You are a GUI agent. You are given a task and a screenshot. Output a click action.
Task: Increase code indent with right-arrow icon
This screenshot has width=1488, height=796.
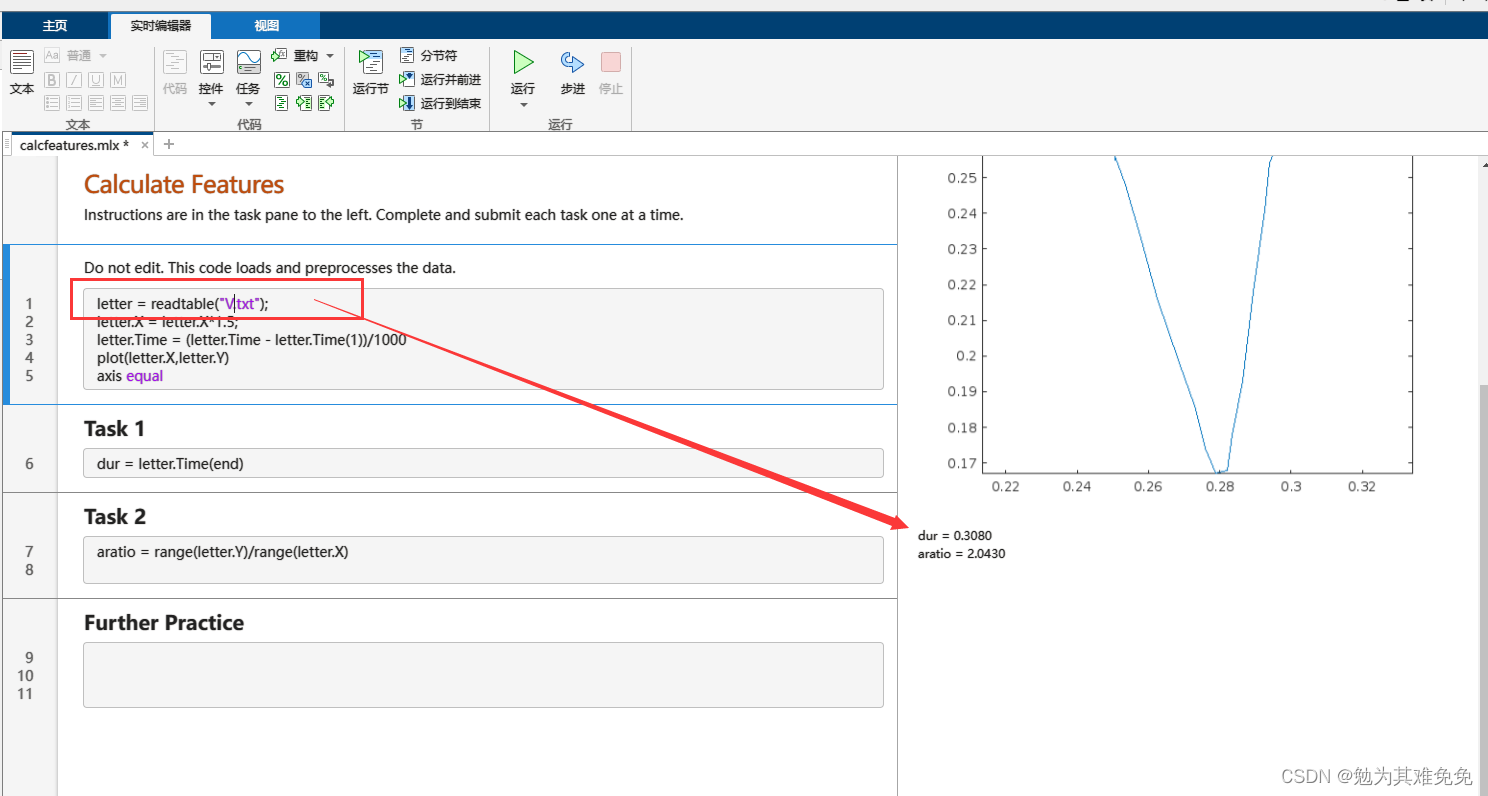click(x=304, y=102)
